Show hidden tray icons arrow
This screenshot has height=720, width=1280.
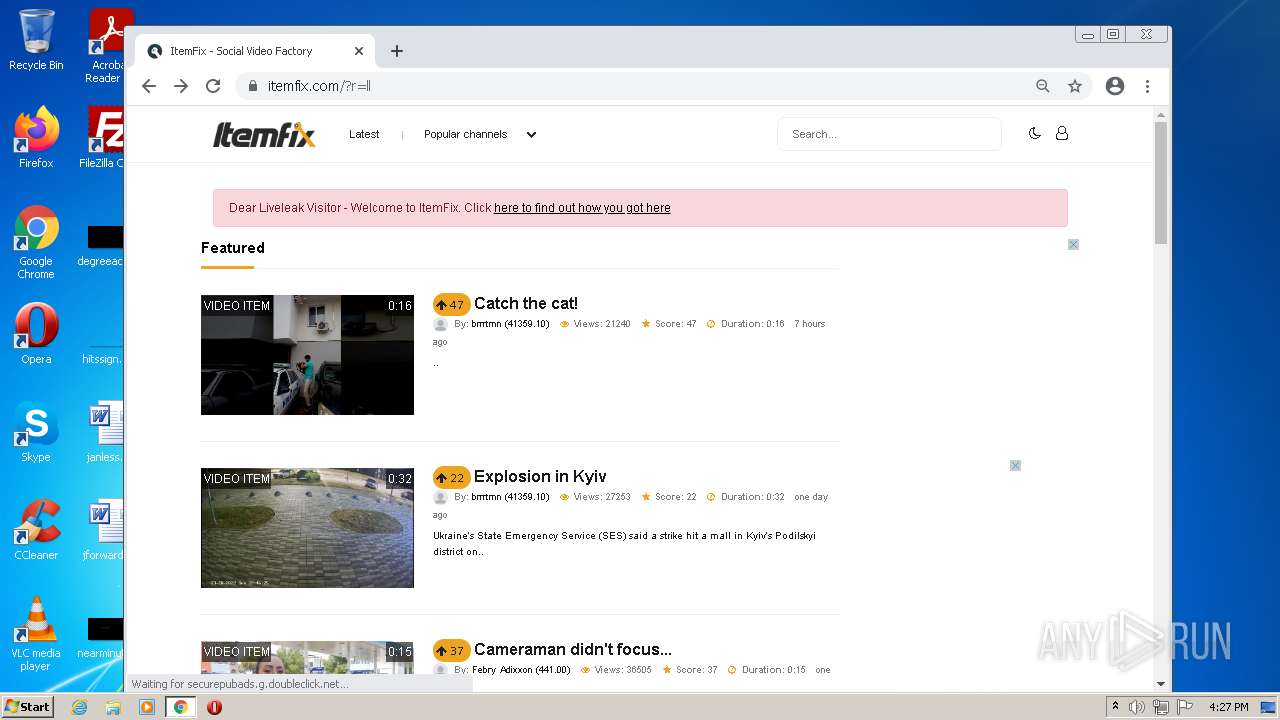click(1115, 707)
